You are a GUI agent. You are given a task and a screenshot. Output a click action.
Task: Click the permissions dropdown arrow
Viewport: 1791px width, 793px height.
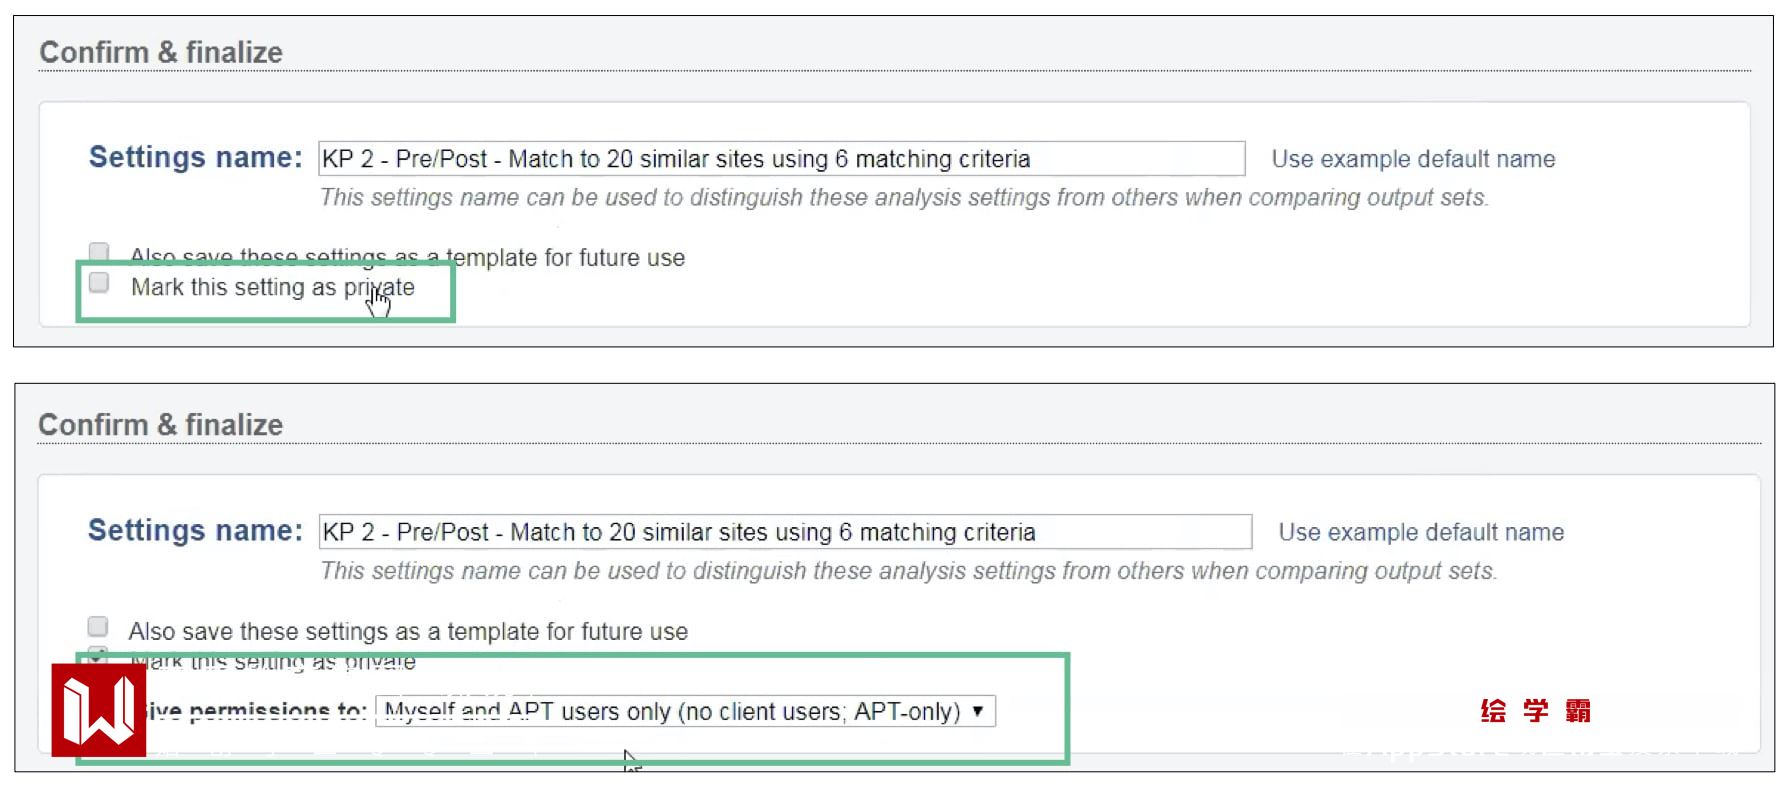(978, 711)
